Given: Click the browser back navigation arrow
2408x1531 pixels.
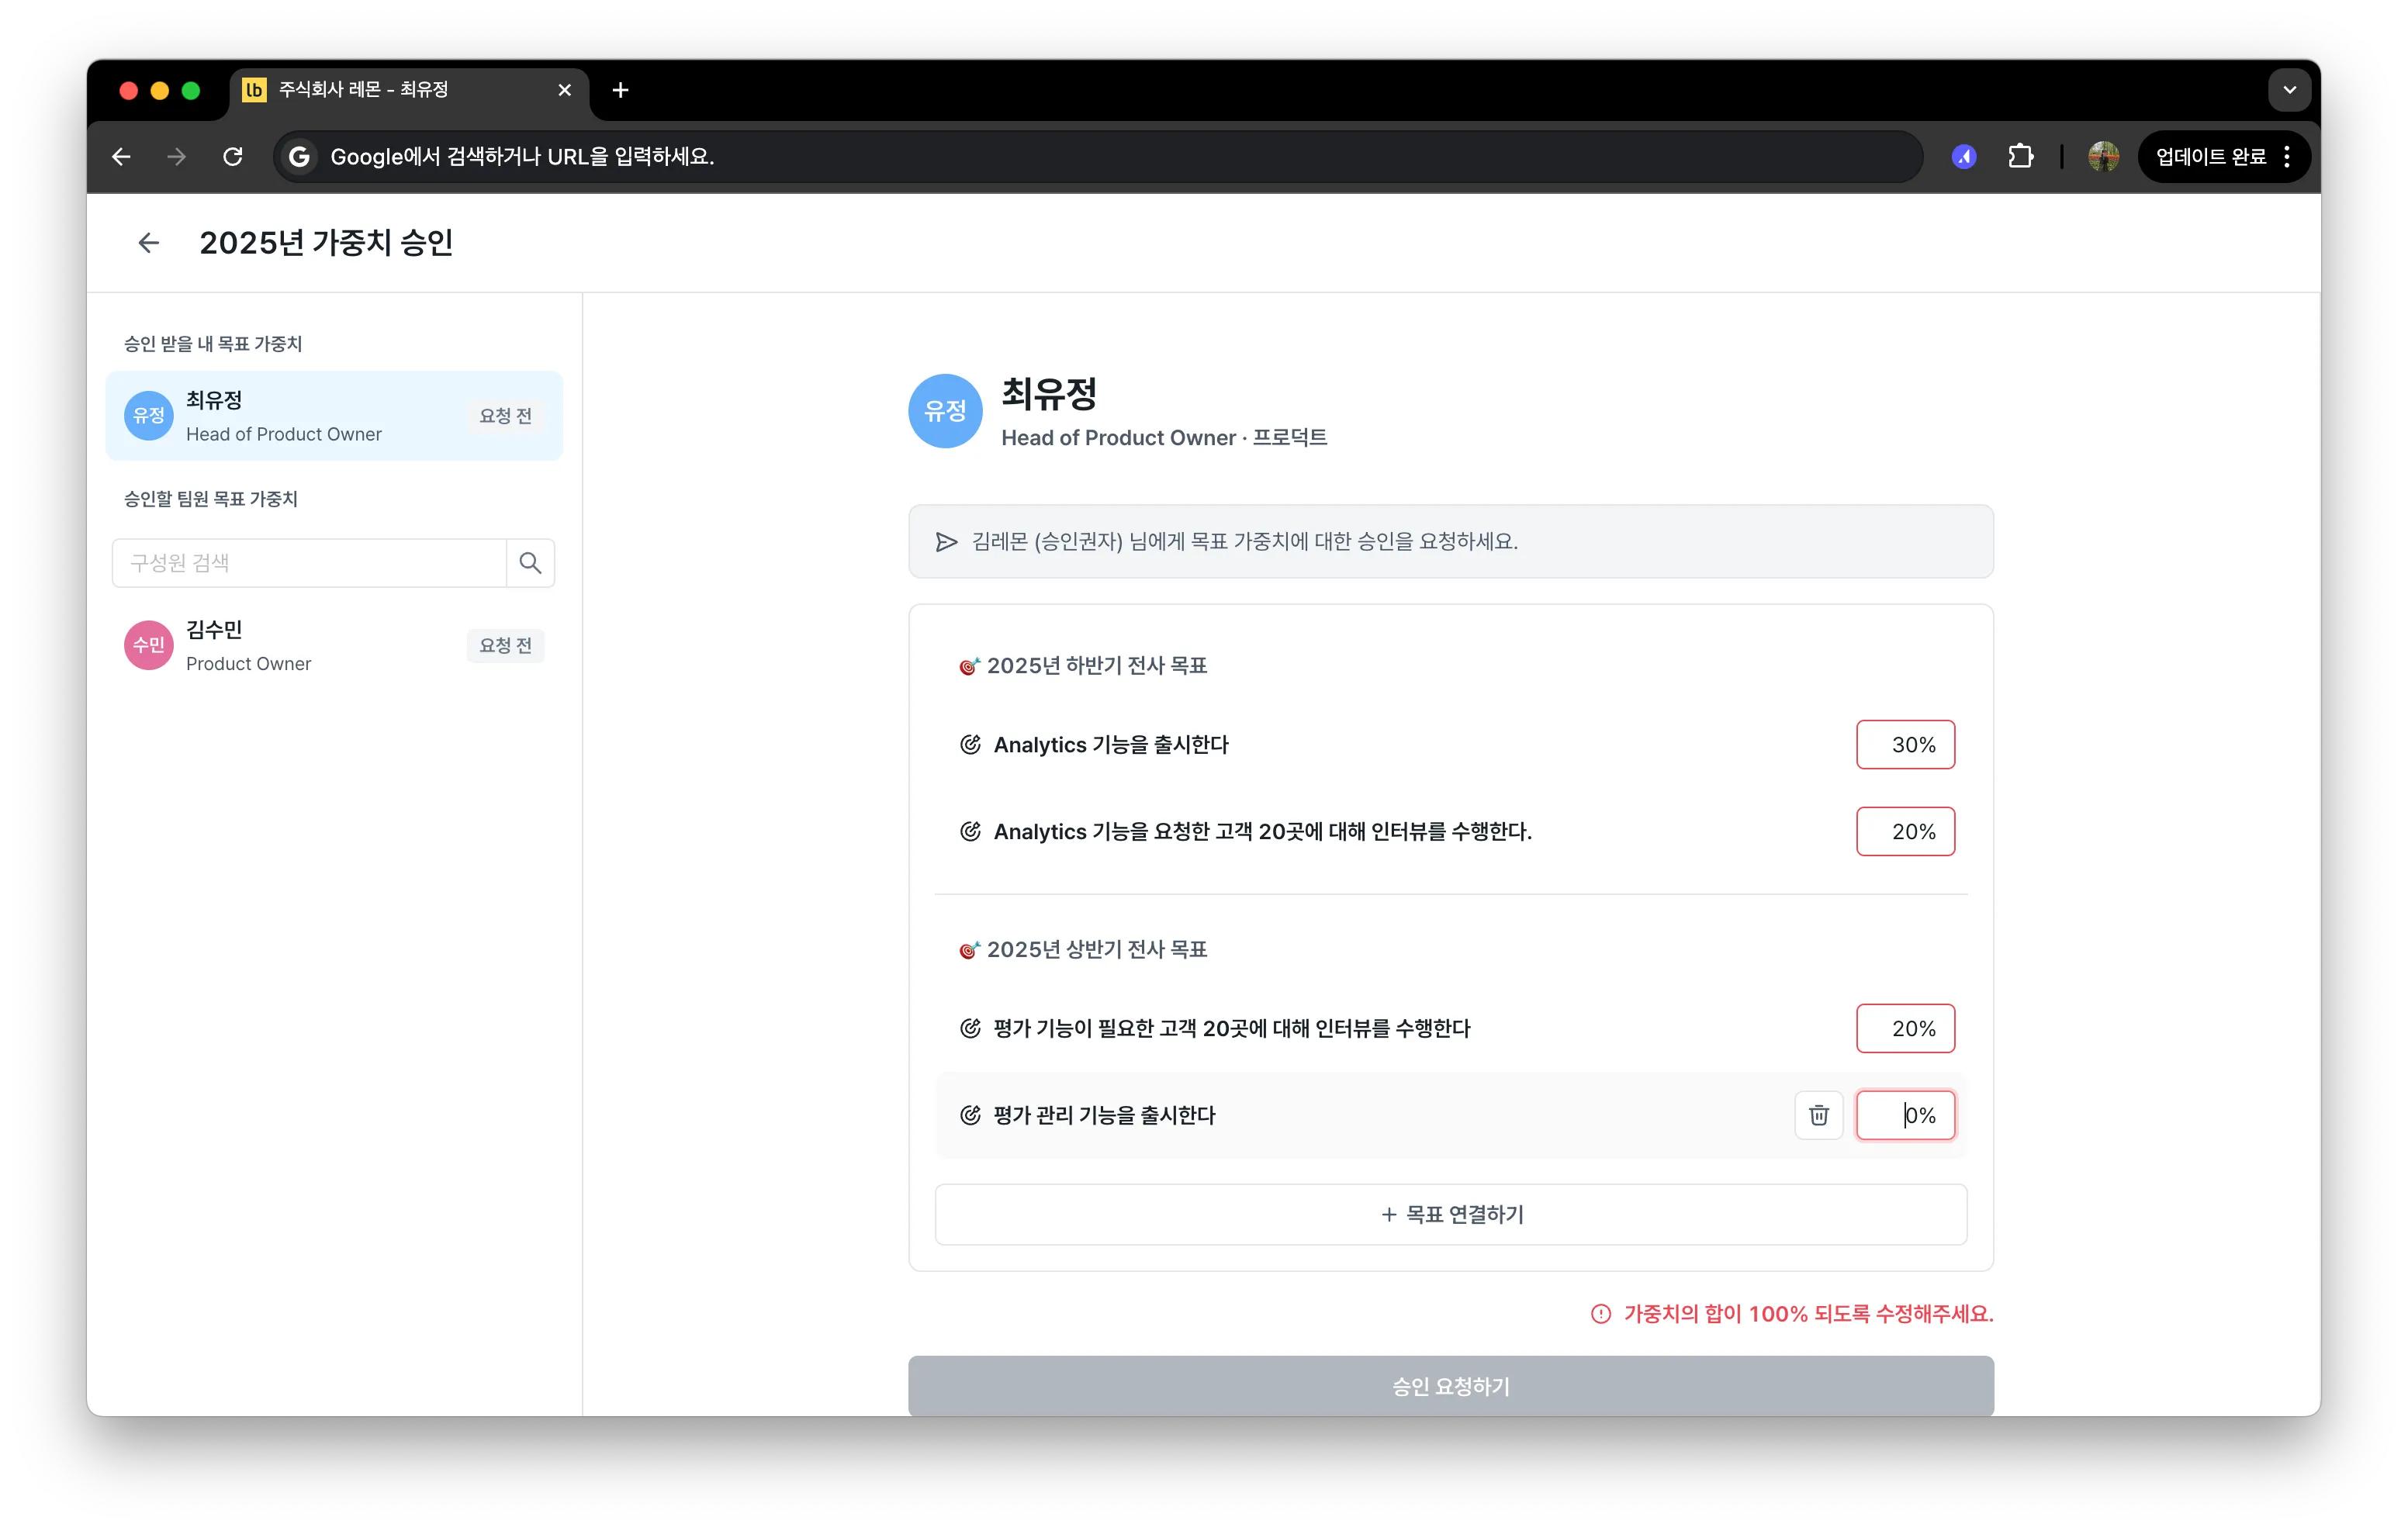Looking at the screenshot, I should point(121,157).
